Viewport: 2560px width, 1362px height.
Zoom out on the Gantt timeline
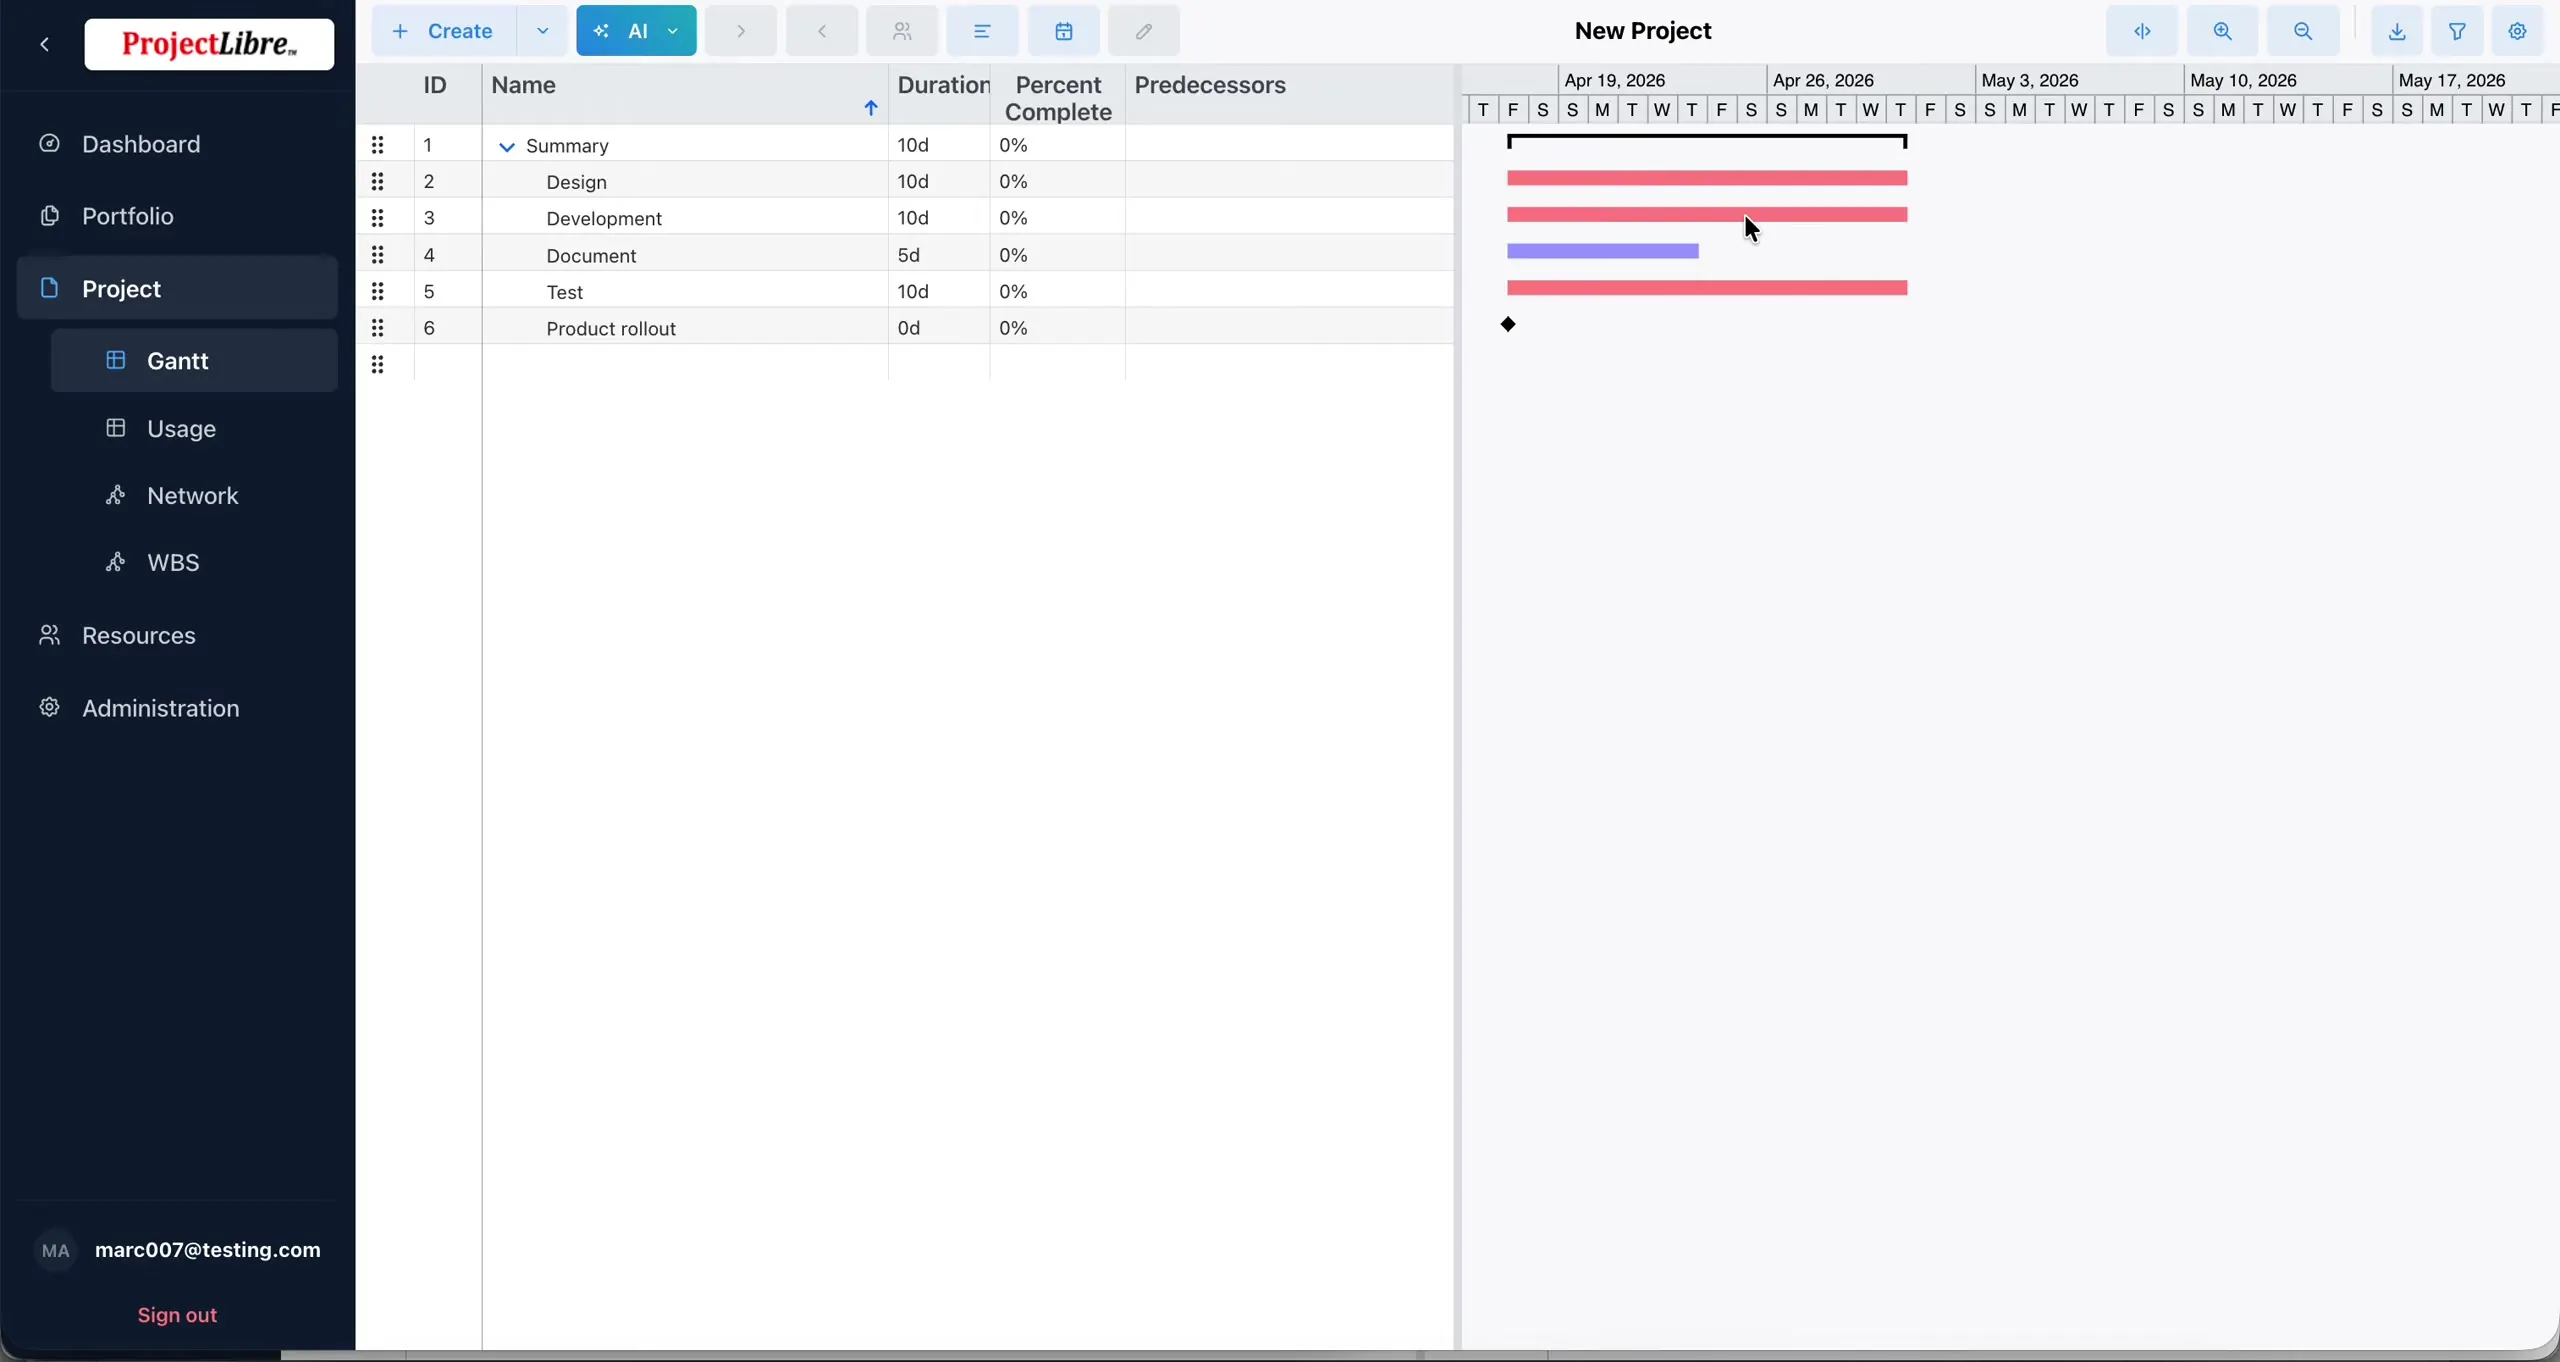(2303, 31)
